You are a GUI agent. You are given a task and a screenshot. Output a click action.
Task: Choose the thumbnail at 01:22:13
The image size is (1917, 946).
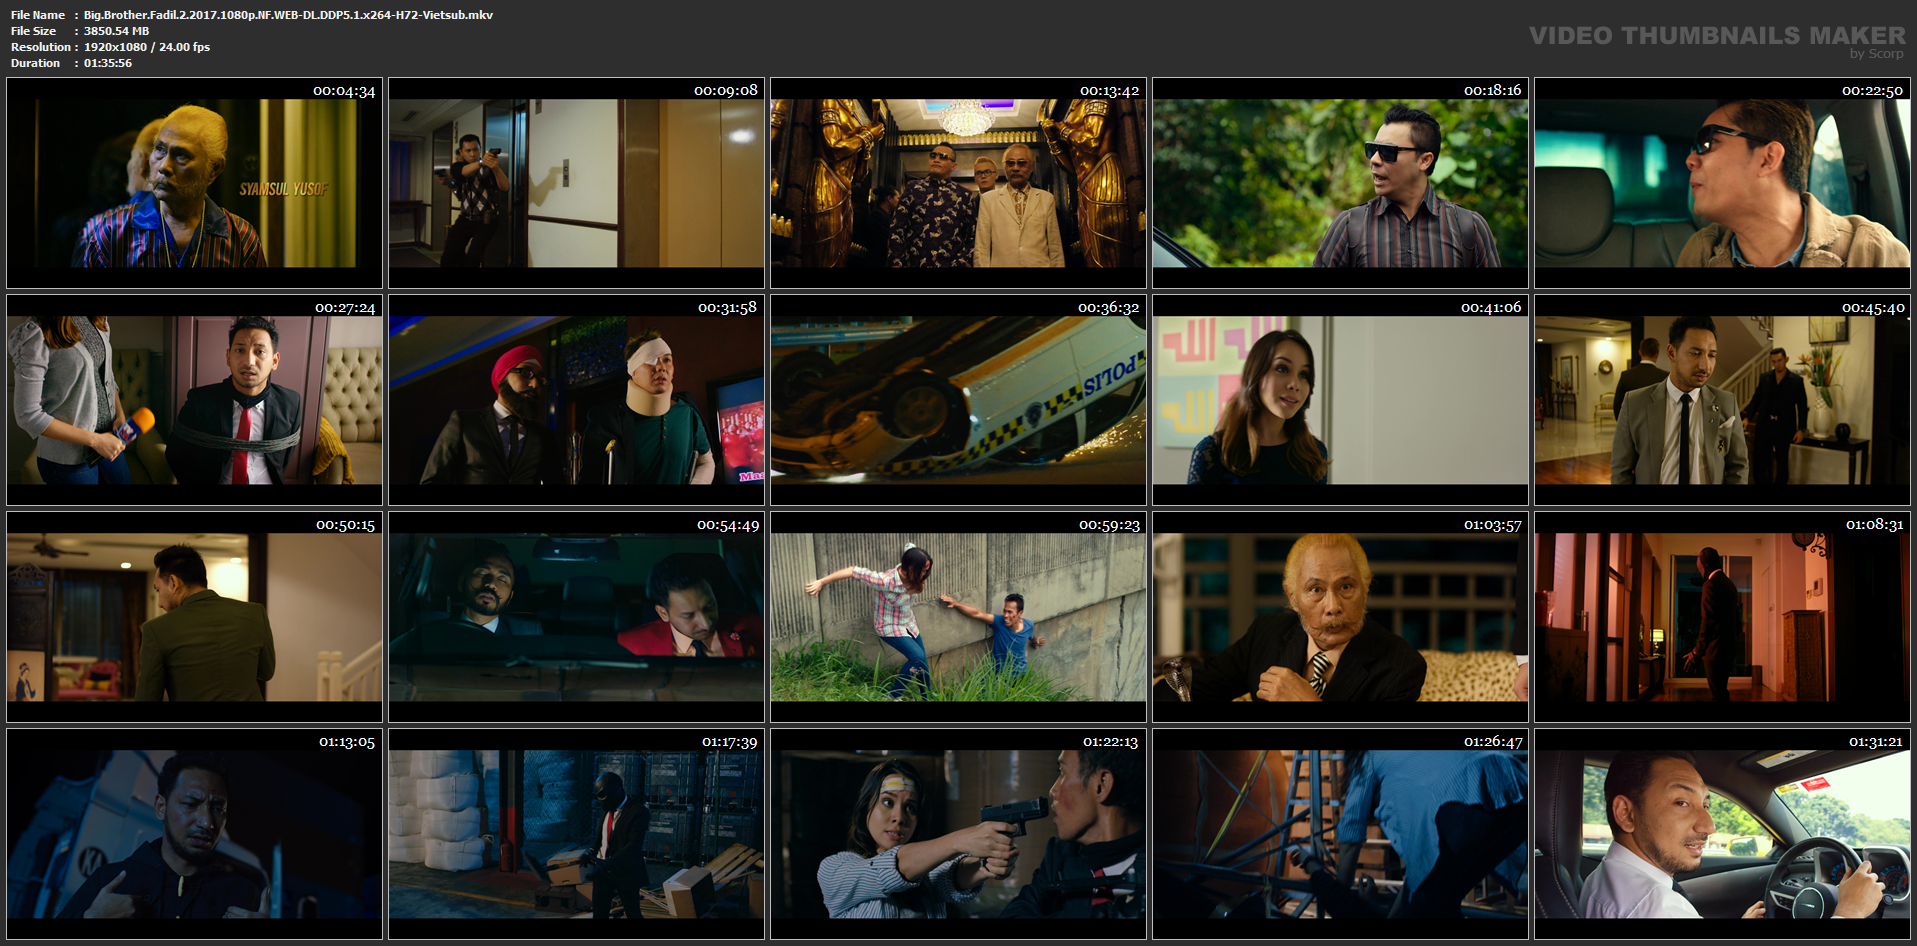click(958, 834)
